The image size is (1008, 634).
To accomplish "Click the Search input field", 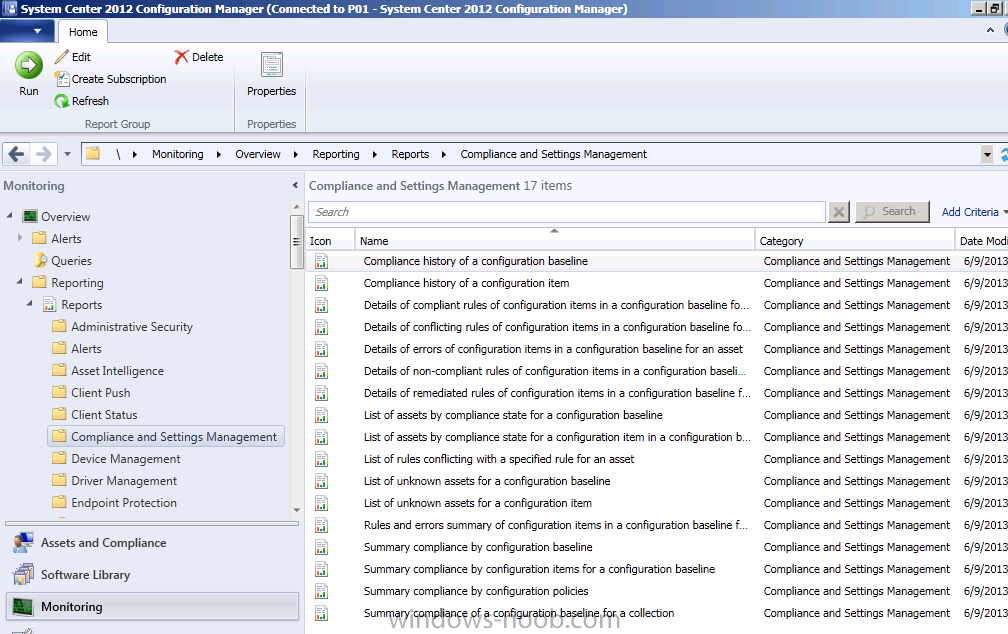I will 567,212.
